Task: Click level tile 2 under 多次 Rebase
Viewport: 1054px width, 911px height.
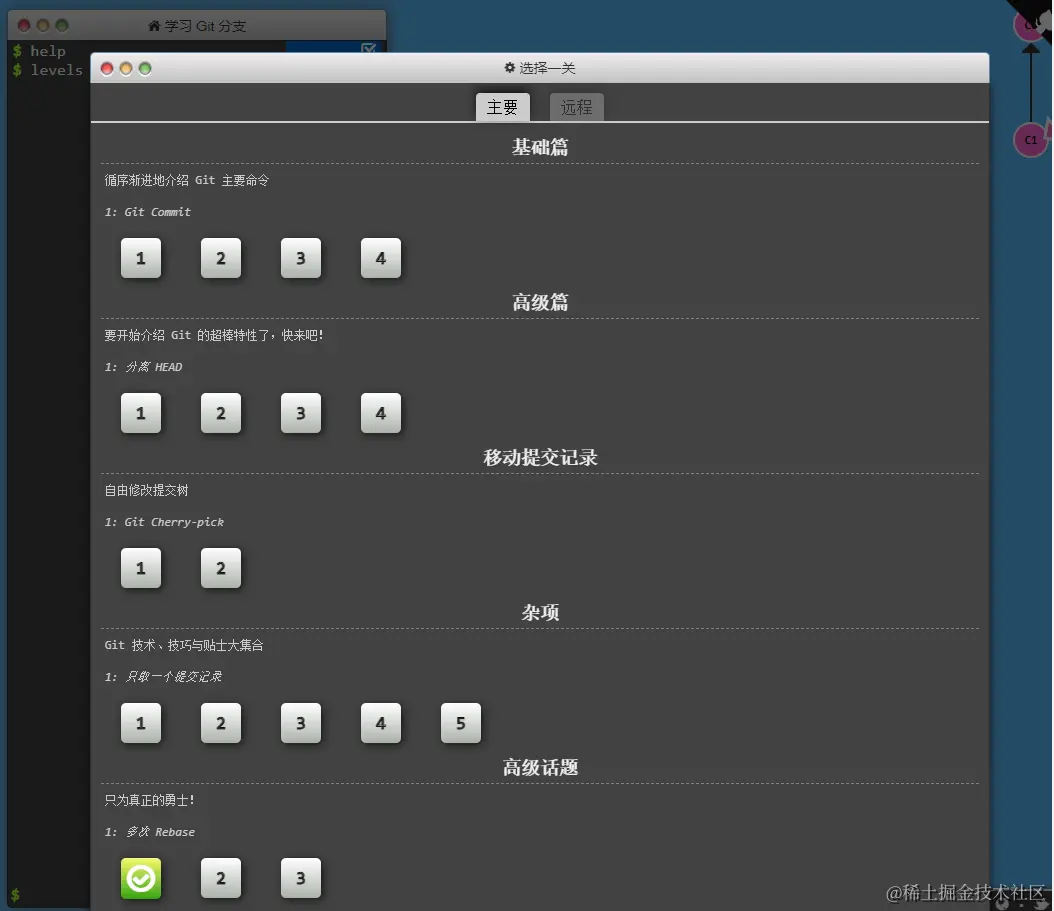Action: tap(221, 878)
